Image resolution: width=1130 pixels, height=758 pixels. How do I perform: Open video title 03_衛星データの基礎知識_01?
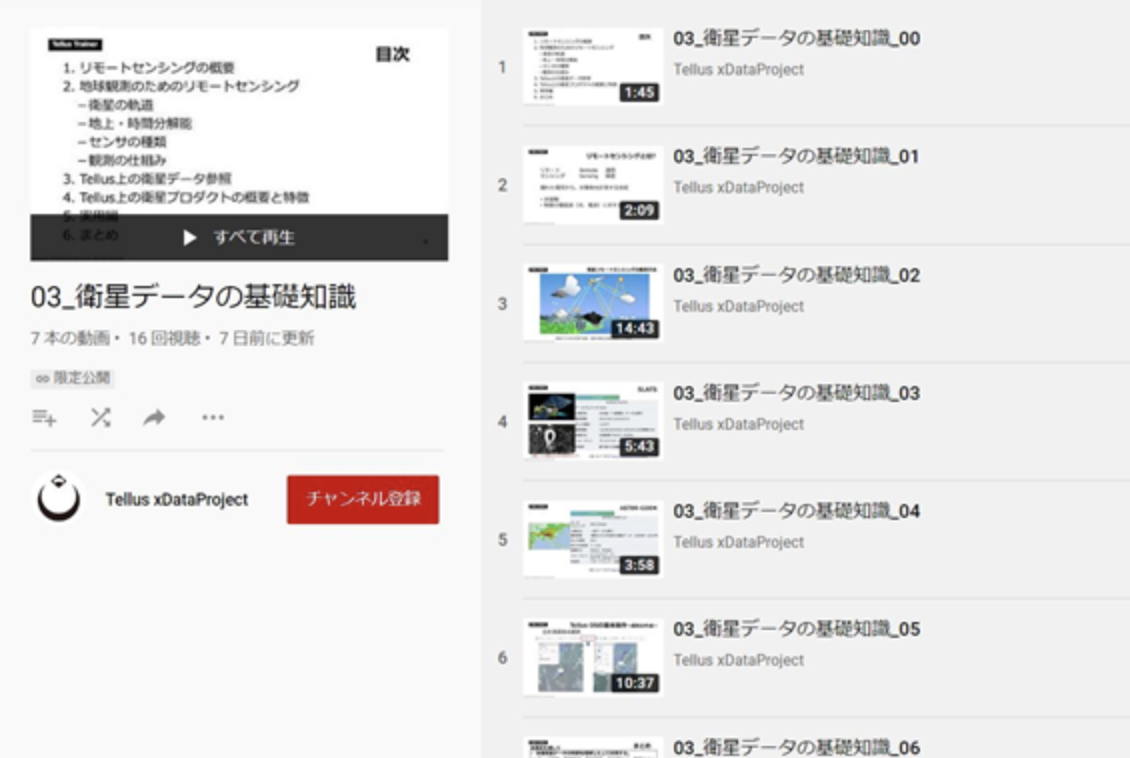tap(796, 156)
